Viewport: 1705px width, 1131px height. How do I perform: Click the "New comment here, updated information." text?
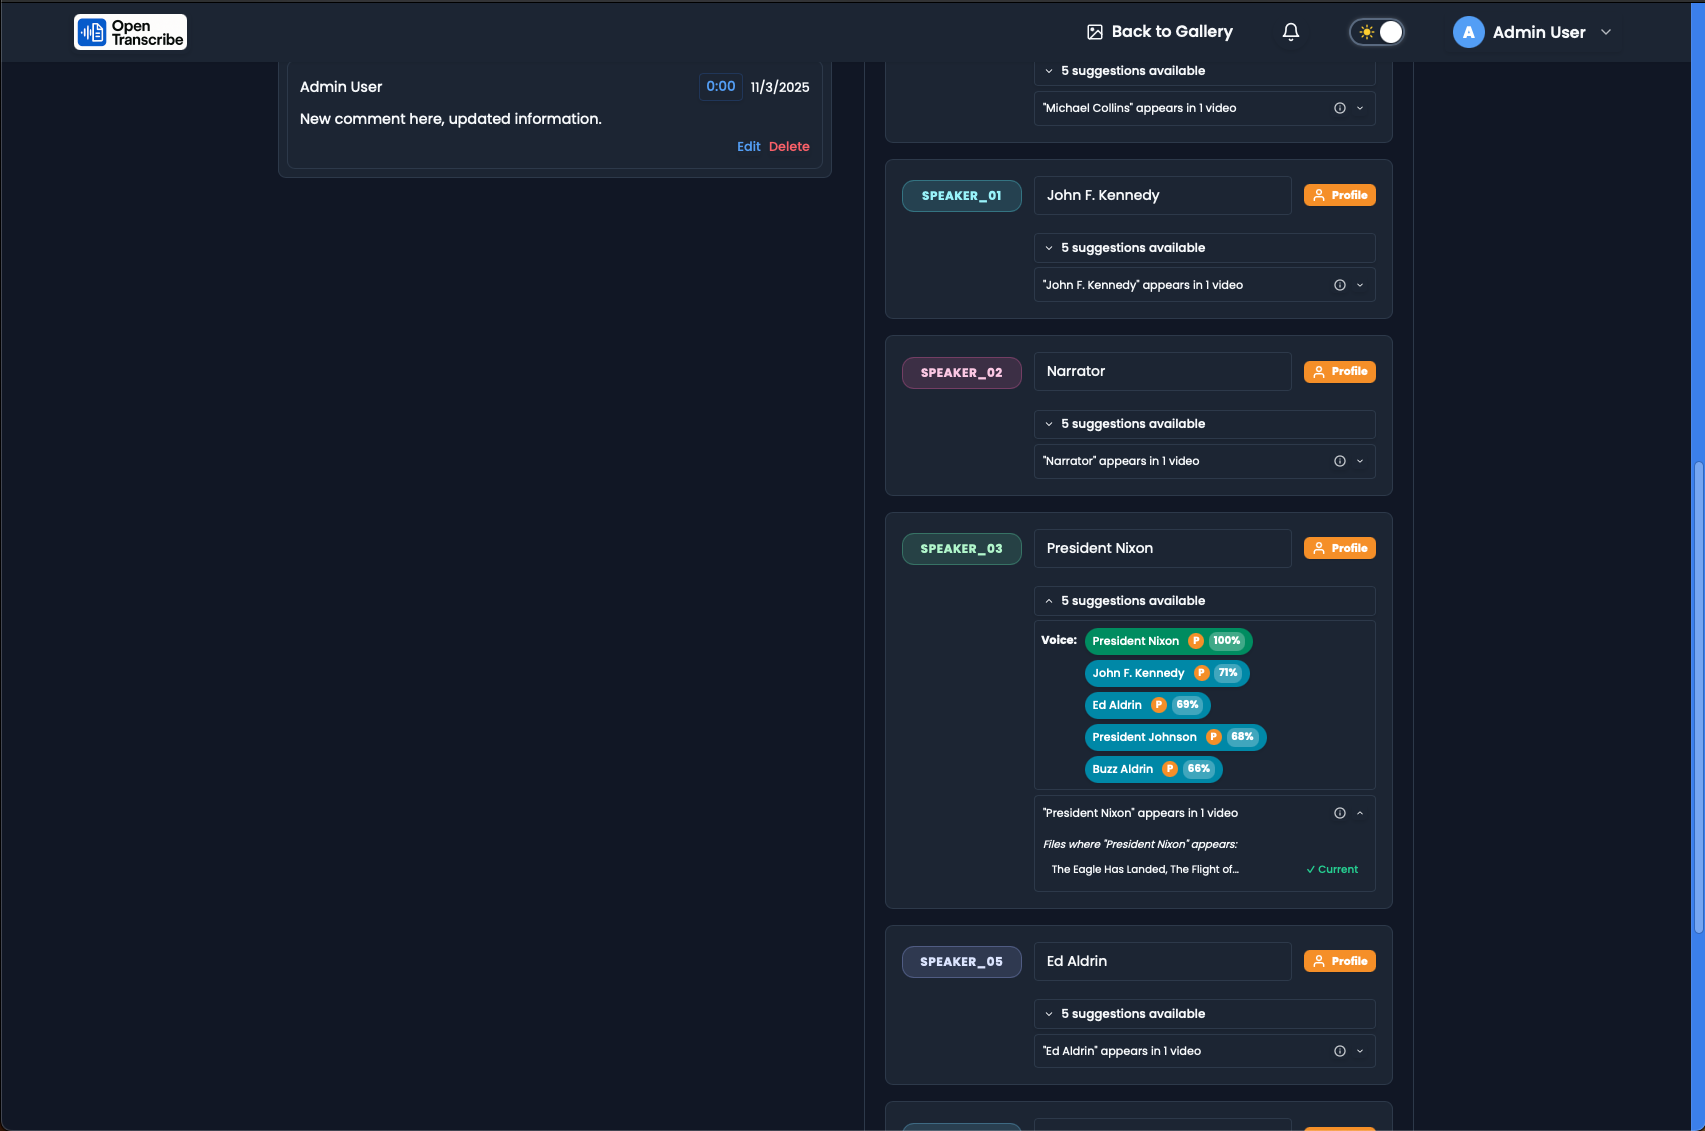pyautogui.click(x=451, y=119)
